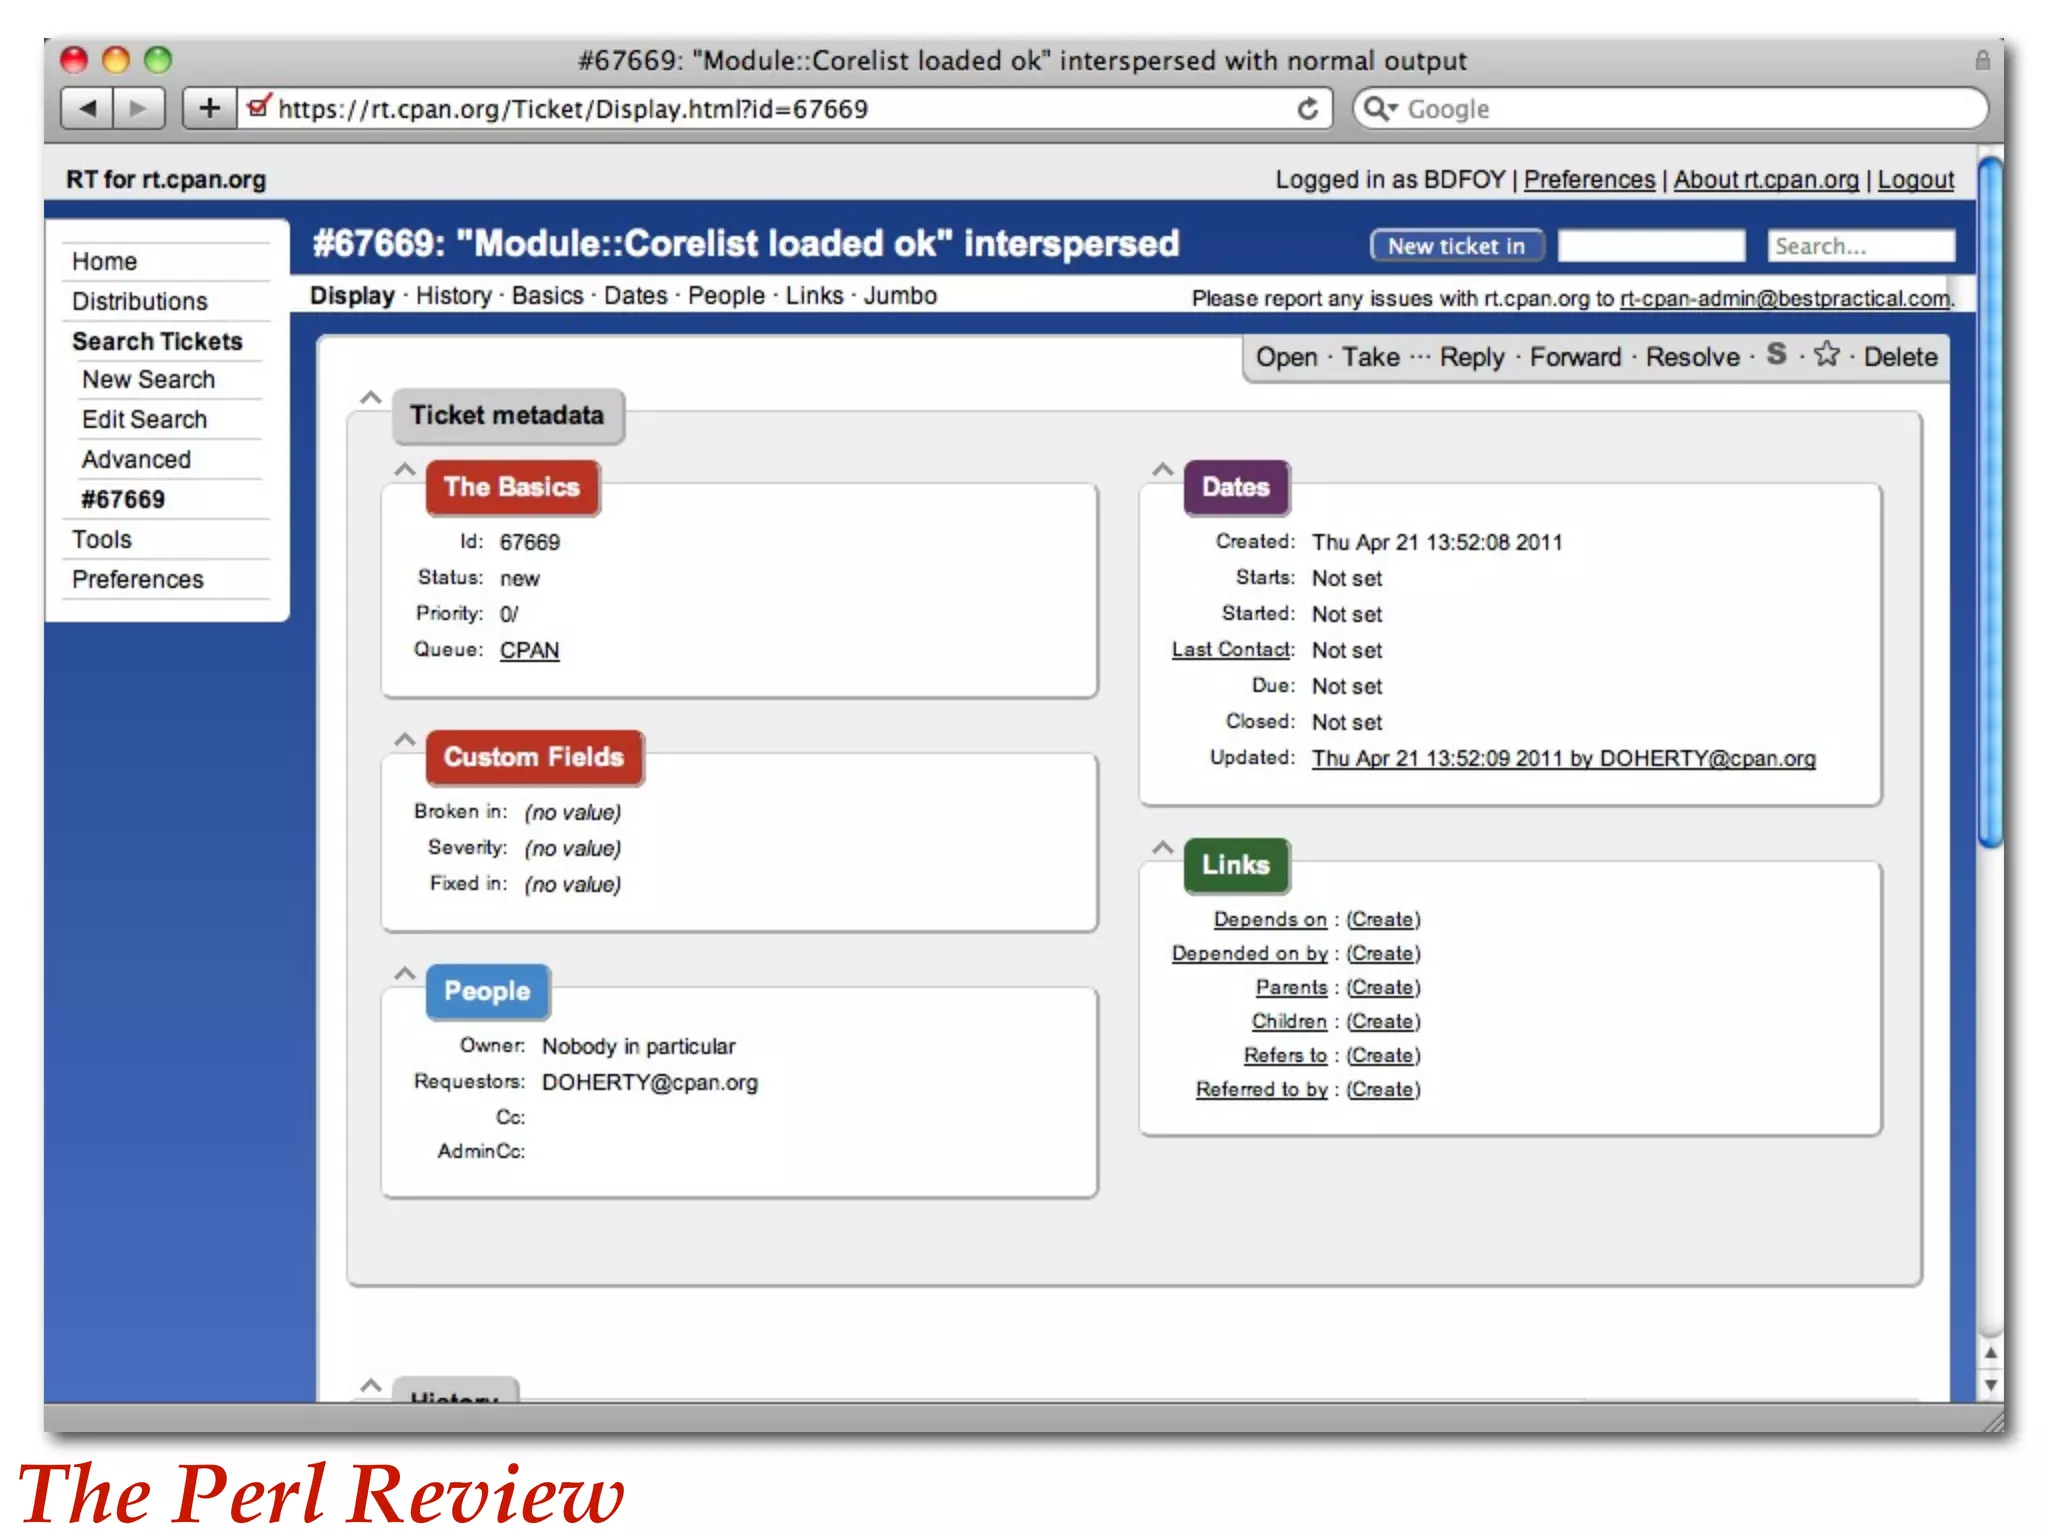The width and height of the screenshot is (2048, 1536).
Task: Click Reply in the ticket actions
Action: [x=1472, y=357]
